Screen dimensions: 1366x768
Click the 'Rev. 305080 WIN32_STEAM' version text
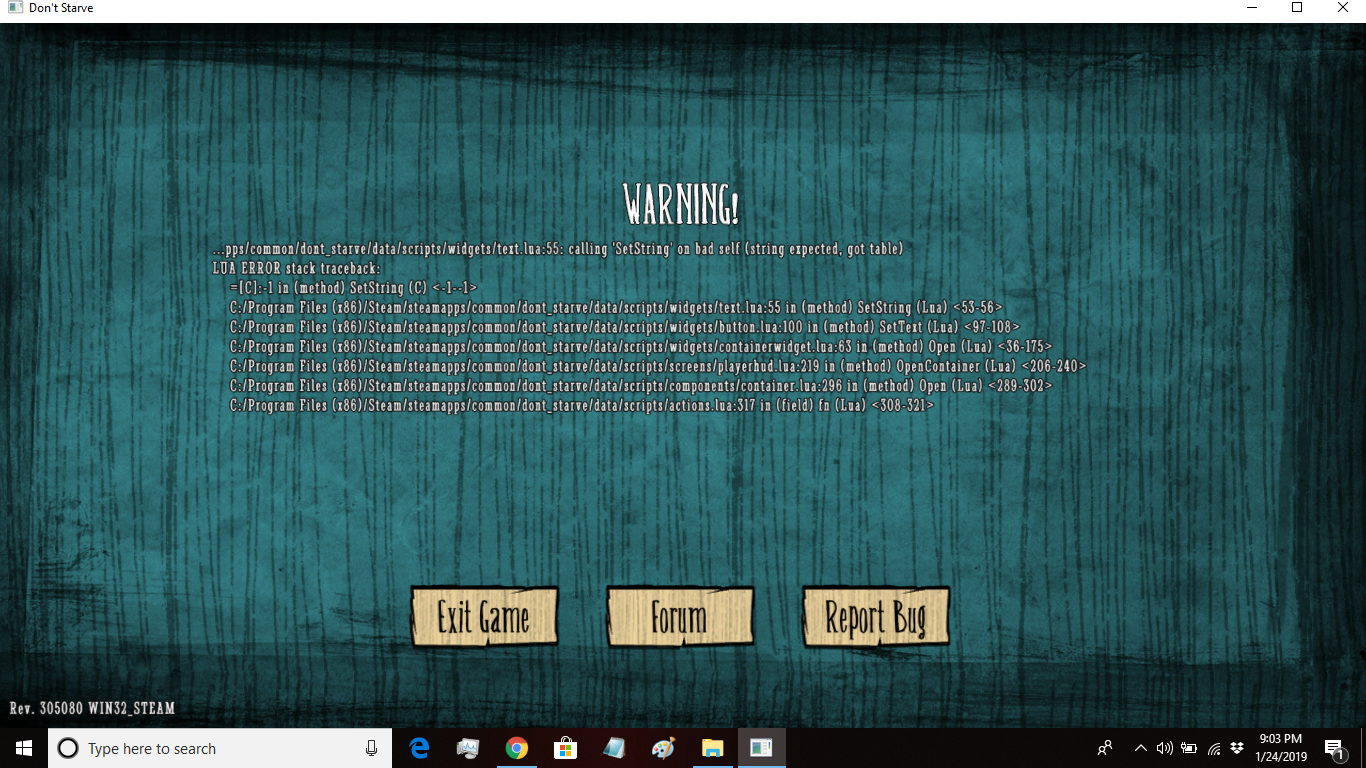coord(92,708)
